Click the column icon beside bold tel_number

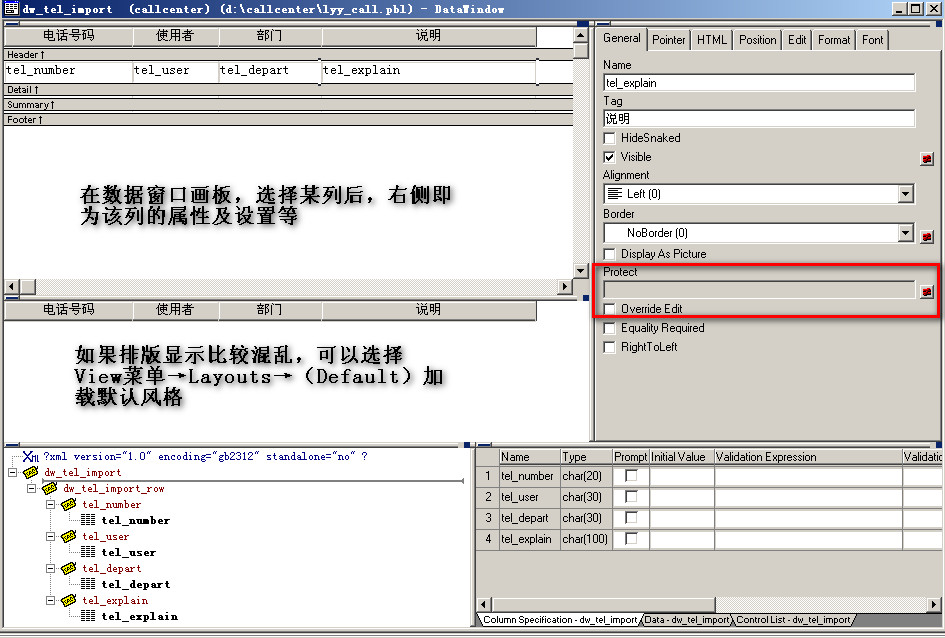pos(88,520)
